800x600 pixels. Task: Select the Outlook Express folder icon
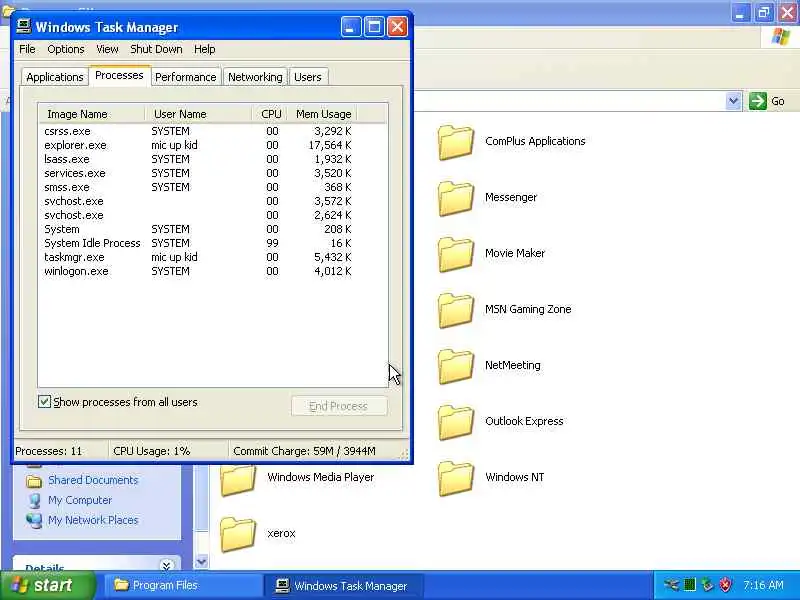(x=456, y=422)
